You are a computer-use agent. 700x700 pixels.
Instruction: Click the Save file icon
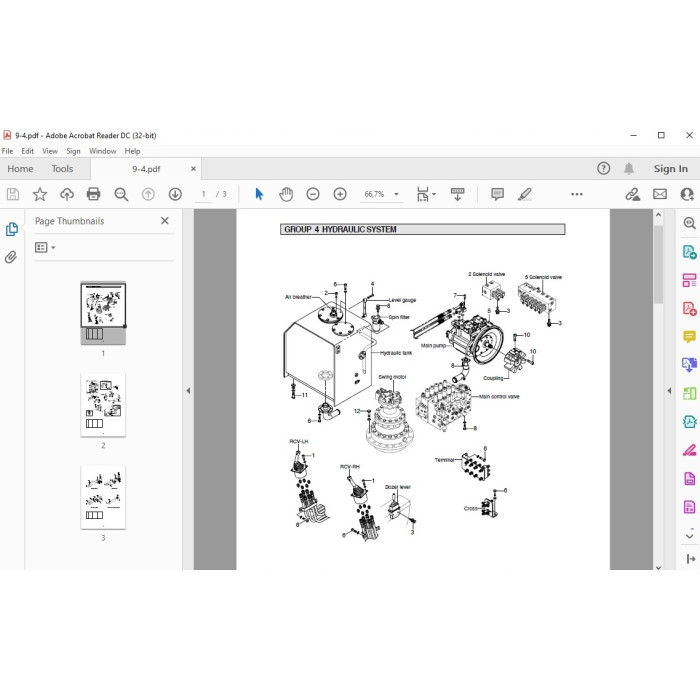click(x=12, y=194)
